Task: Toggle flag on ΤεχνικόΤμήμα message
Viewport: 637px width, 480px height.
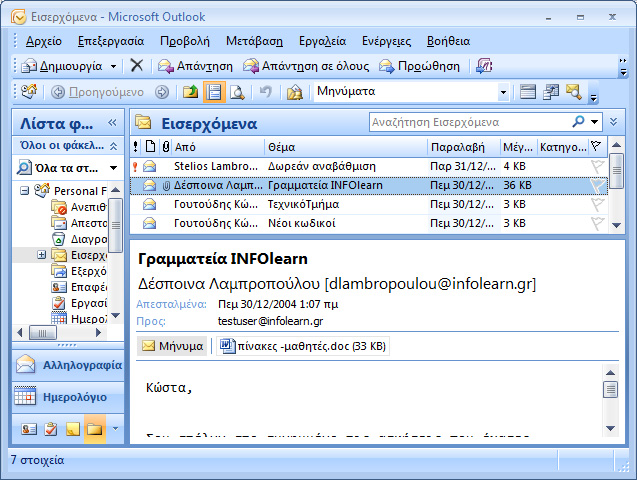Action: click(x=597, y=204)
